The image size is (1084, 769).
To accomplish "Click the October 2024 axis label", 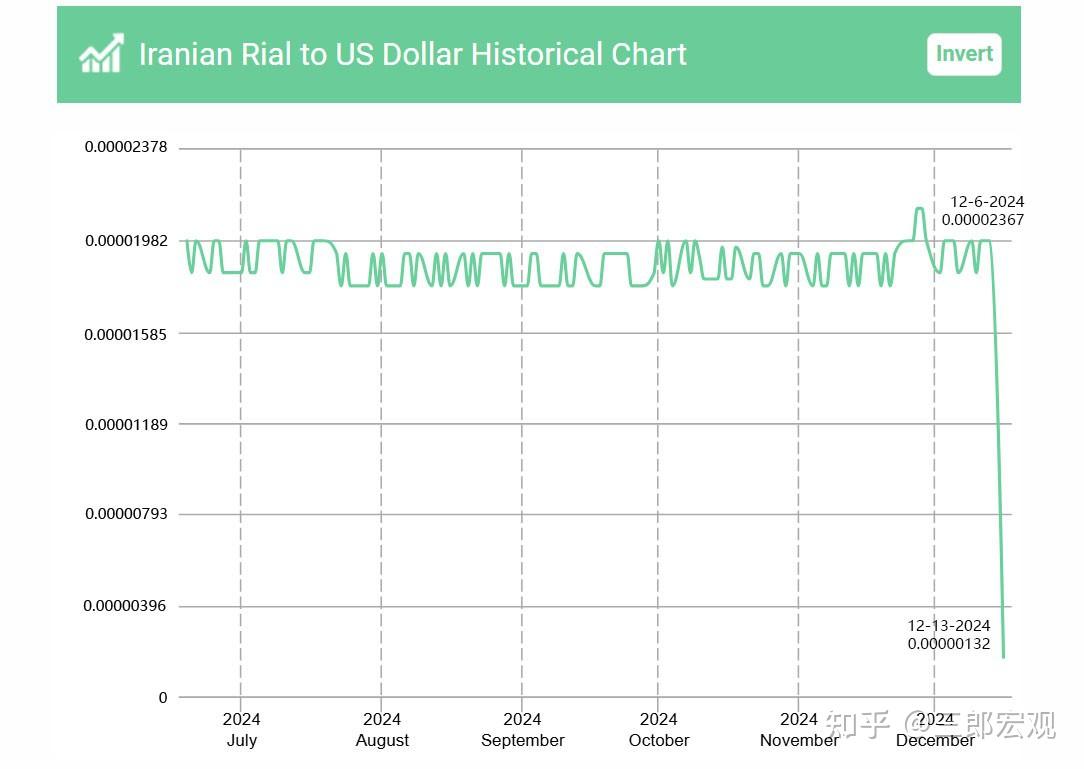I will pos(658,730).
